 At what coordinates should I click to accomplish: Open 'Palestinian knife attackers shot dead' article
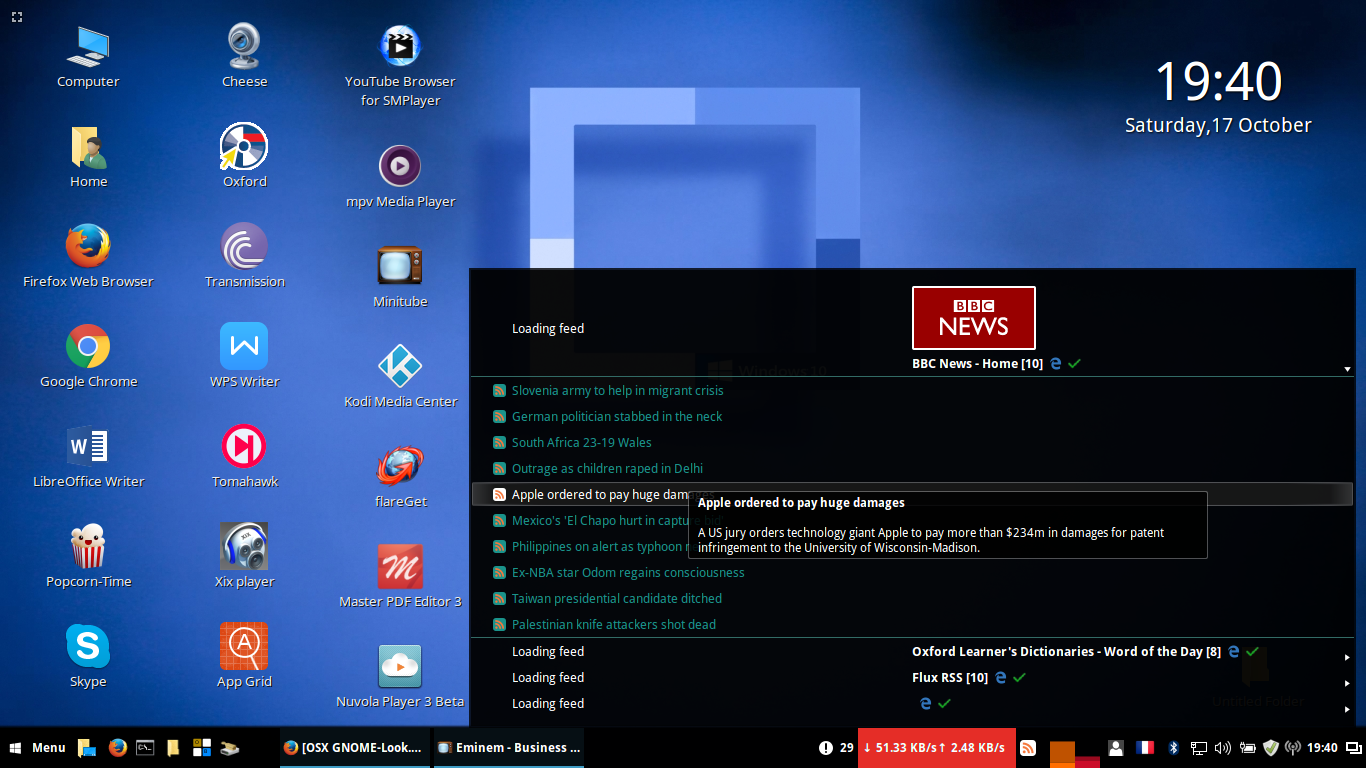614,625
